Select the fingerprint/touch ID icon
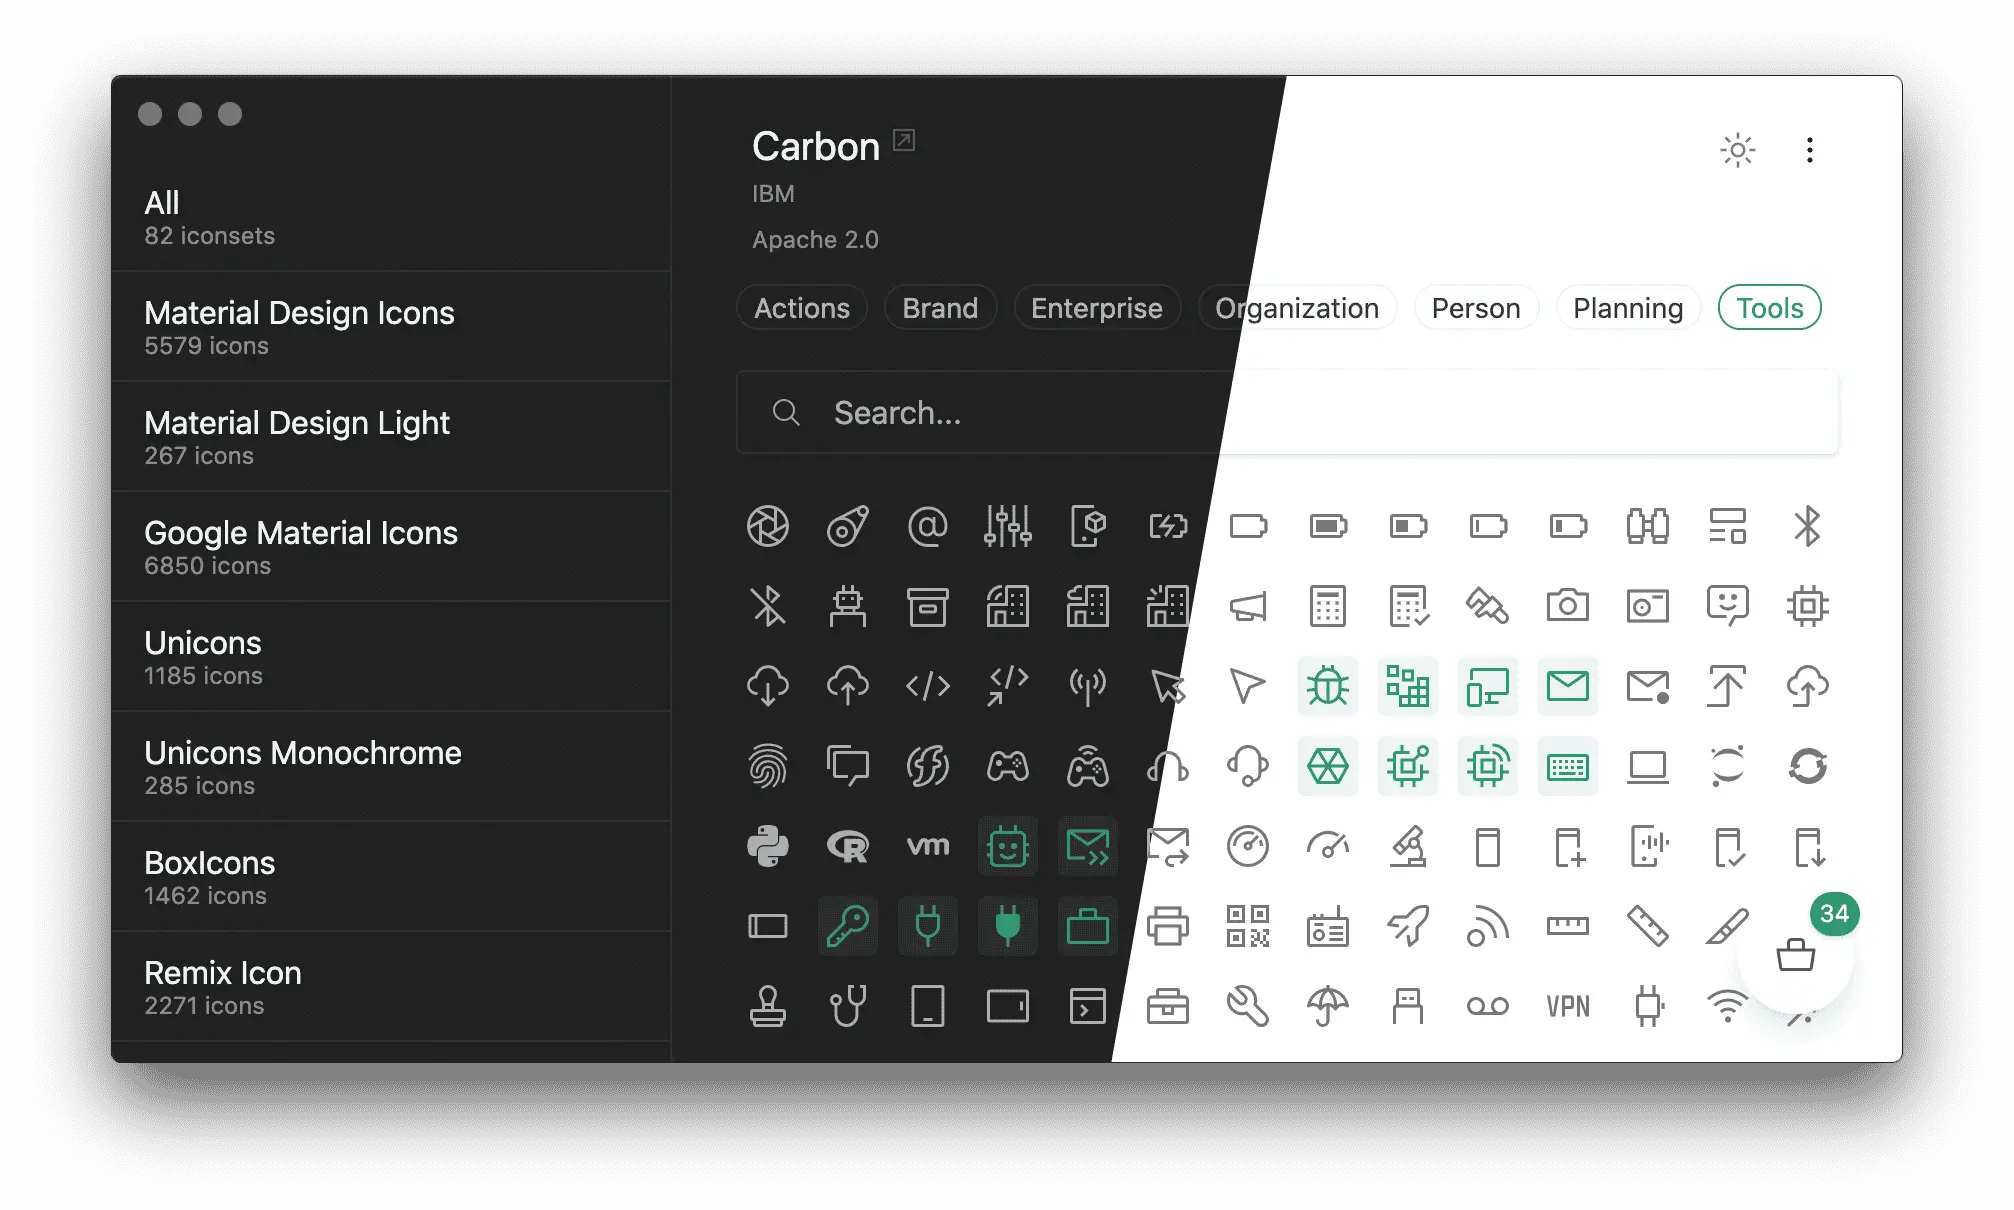The width and height of the screenshot is (2014, 1210). [767, 764]
